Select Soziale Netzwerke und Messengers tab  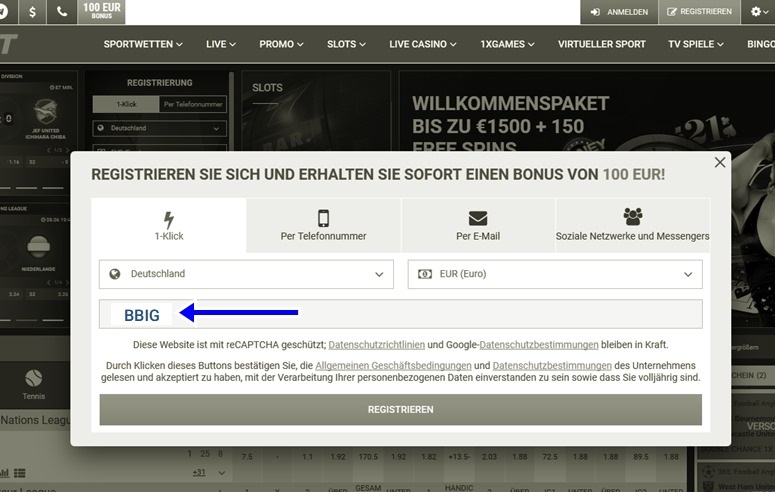(633, 225)
